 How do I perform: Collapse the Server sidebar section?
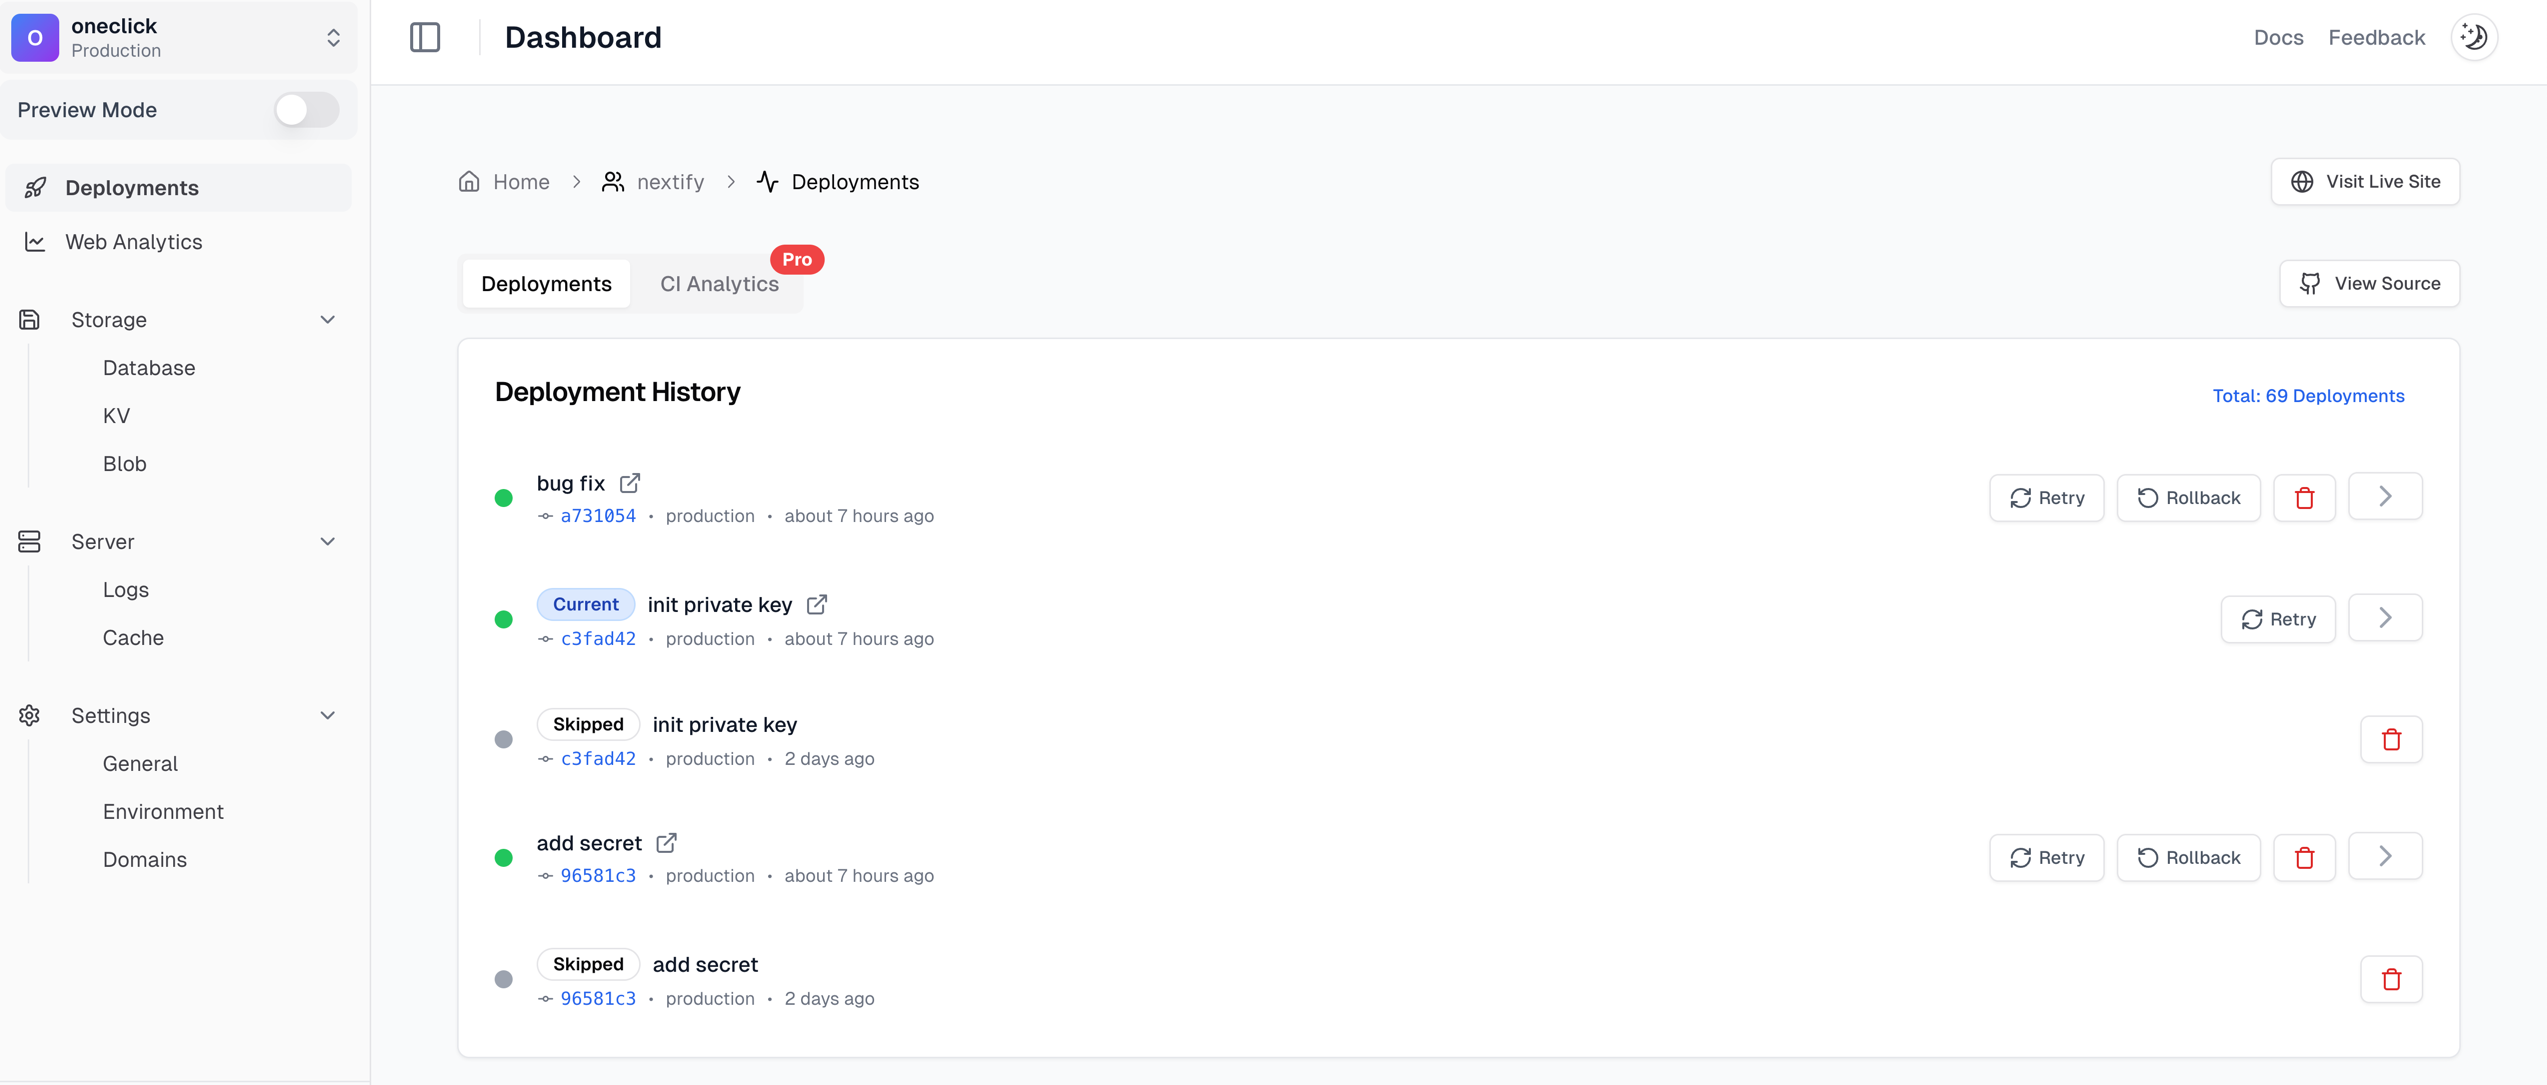[x=328, y=542]
